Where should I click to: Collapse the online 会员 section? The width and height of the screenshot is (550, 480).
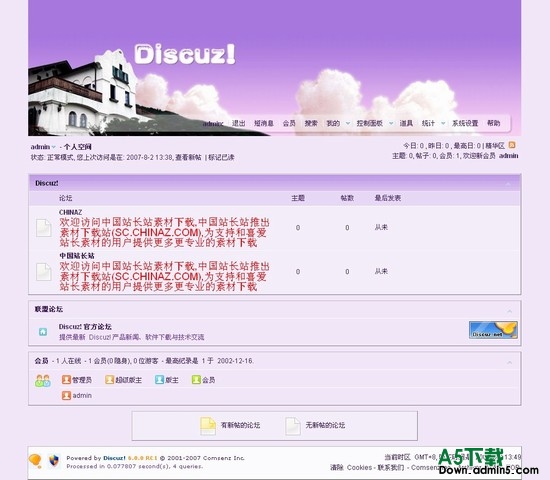pyautogui.click(x=510, y=362)
